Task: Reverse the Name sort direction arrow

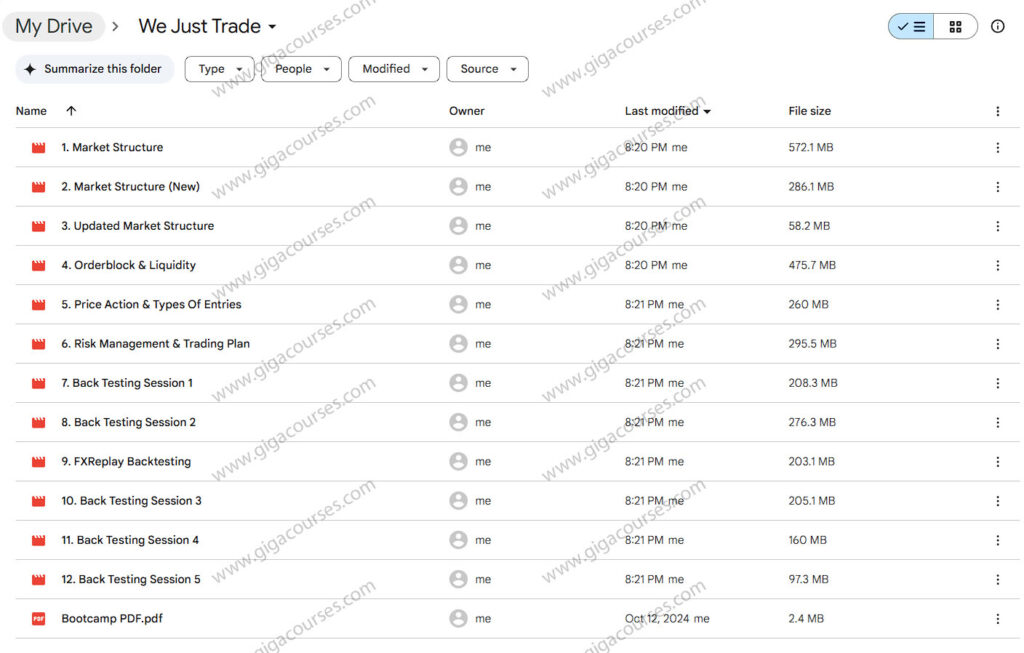Action: point(71,111)
